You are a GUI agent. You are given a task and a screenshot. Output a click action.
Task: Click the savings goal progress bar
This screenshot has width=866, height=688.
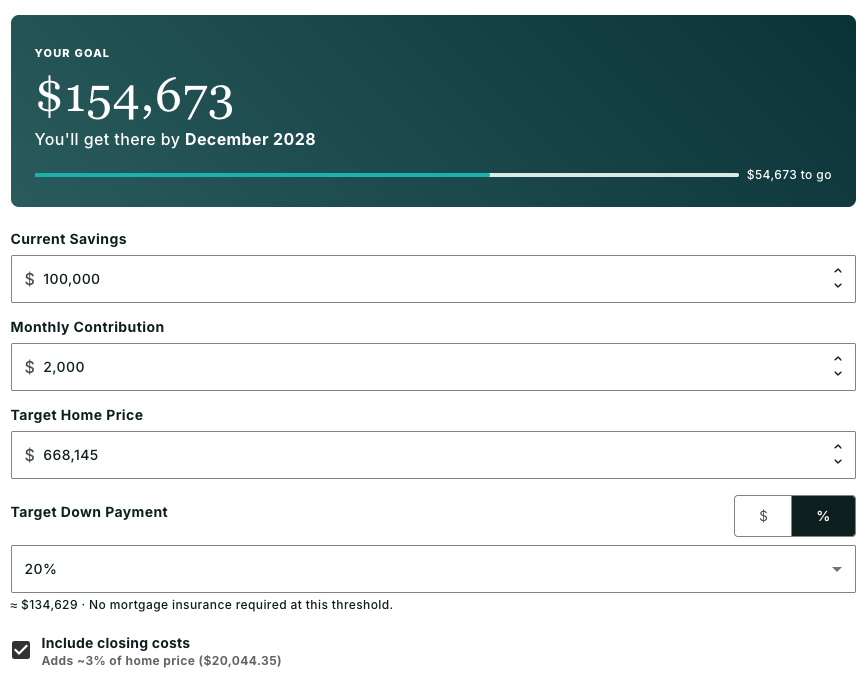coord(387,175)
